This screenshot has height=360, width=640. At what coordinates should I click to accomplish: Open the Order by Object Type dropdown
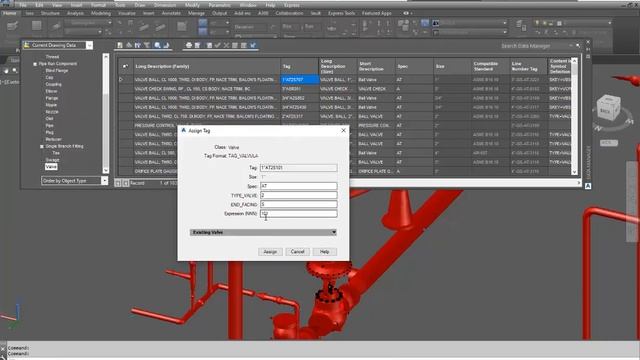click(104, 180)
